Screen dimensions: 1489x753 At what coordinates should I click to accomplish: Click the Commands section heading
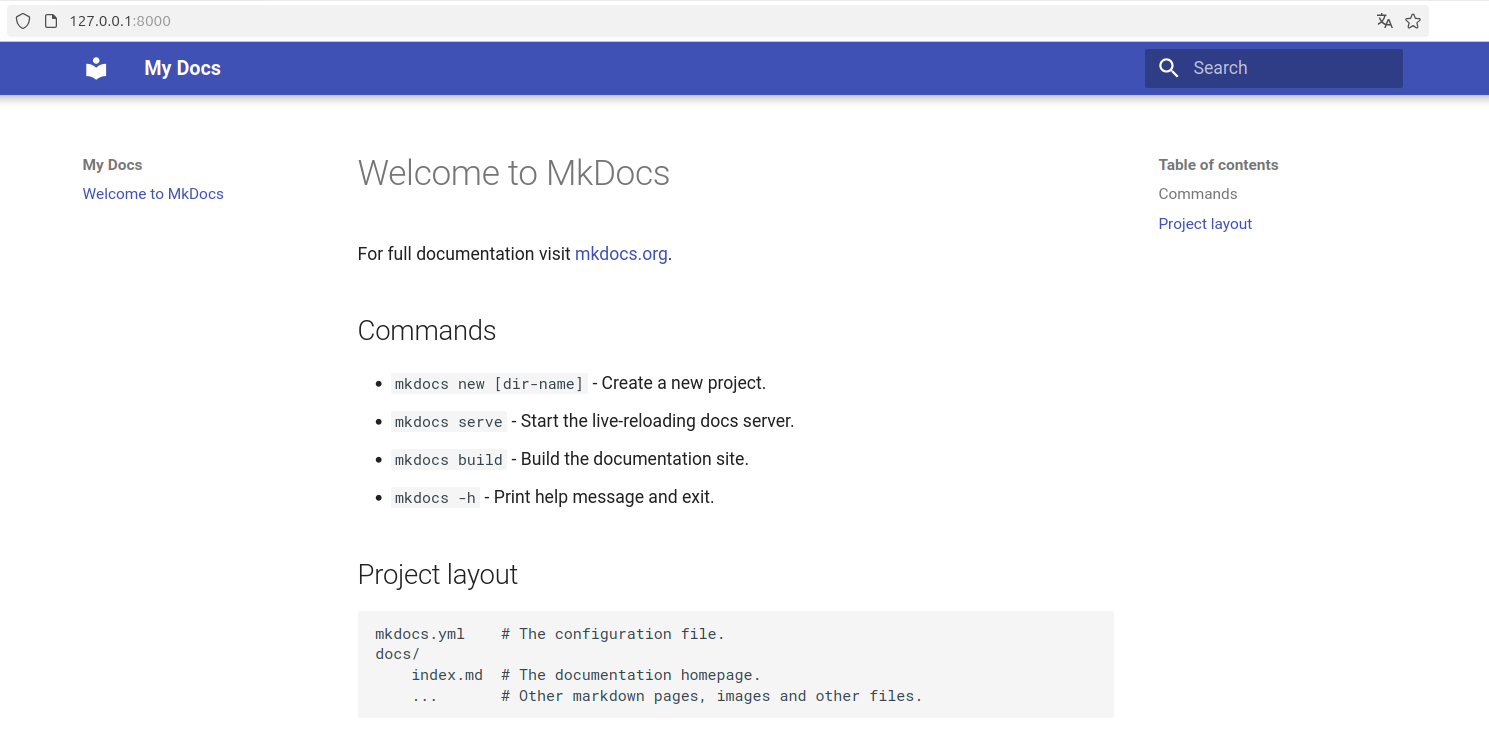(427, 331)
